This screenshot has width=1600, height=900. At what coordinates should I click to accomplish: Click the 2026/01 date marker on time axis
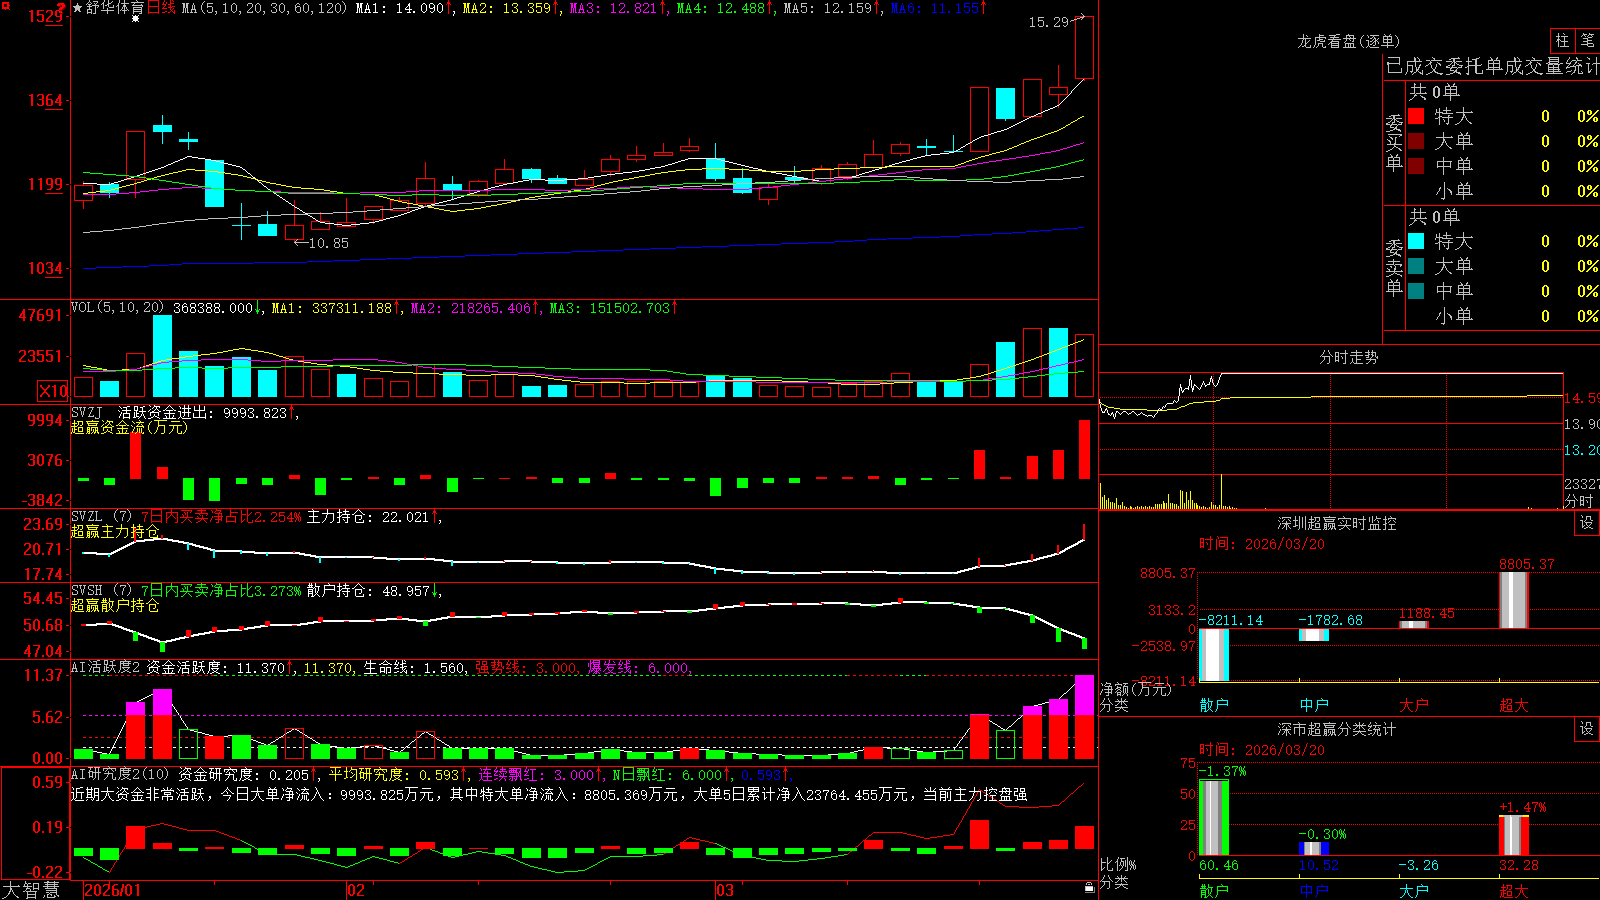pos(113,890)
